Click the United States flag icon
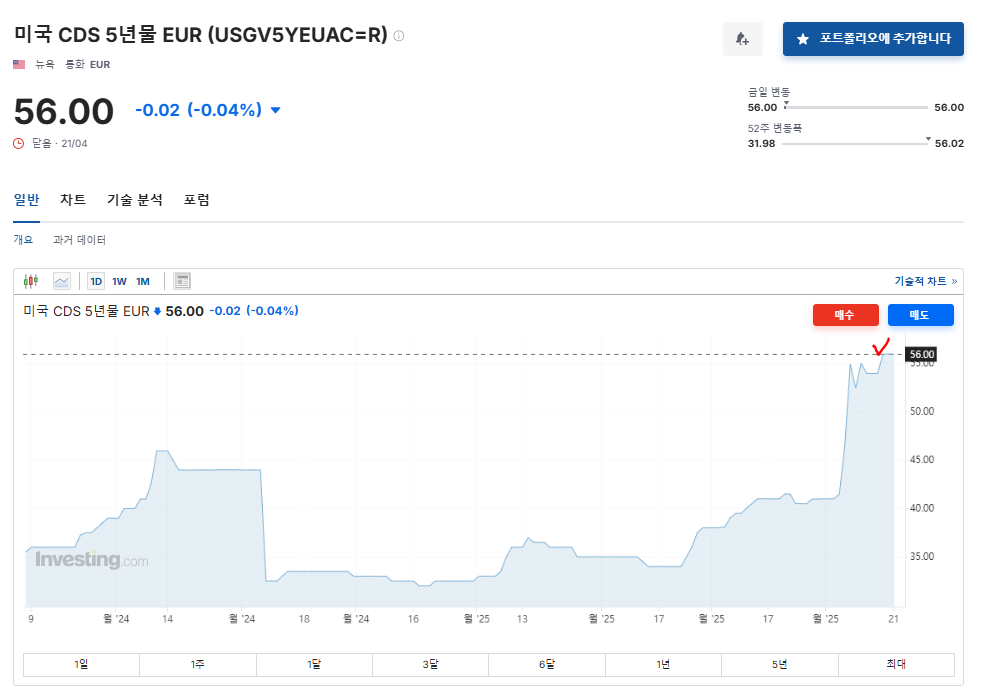Screen dimensions: 985x699 [x=19, y=64]
